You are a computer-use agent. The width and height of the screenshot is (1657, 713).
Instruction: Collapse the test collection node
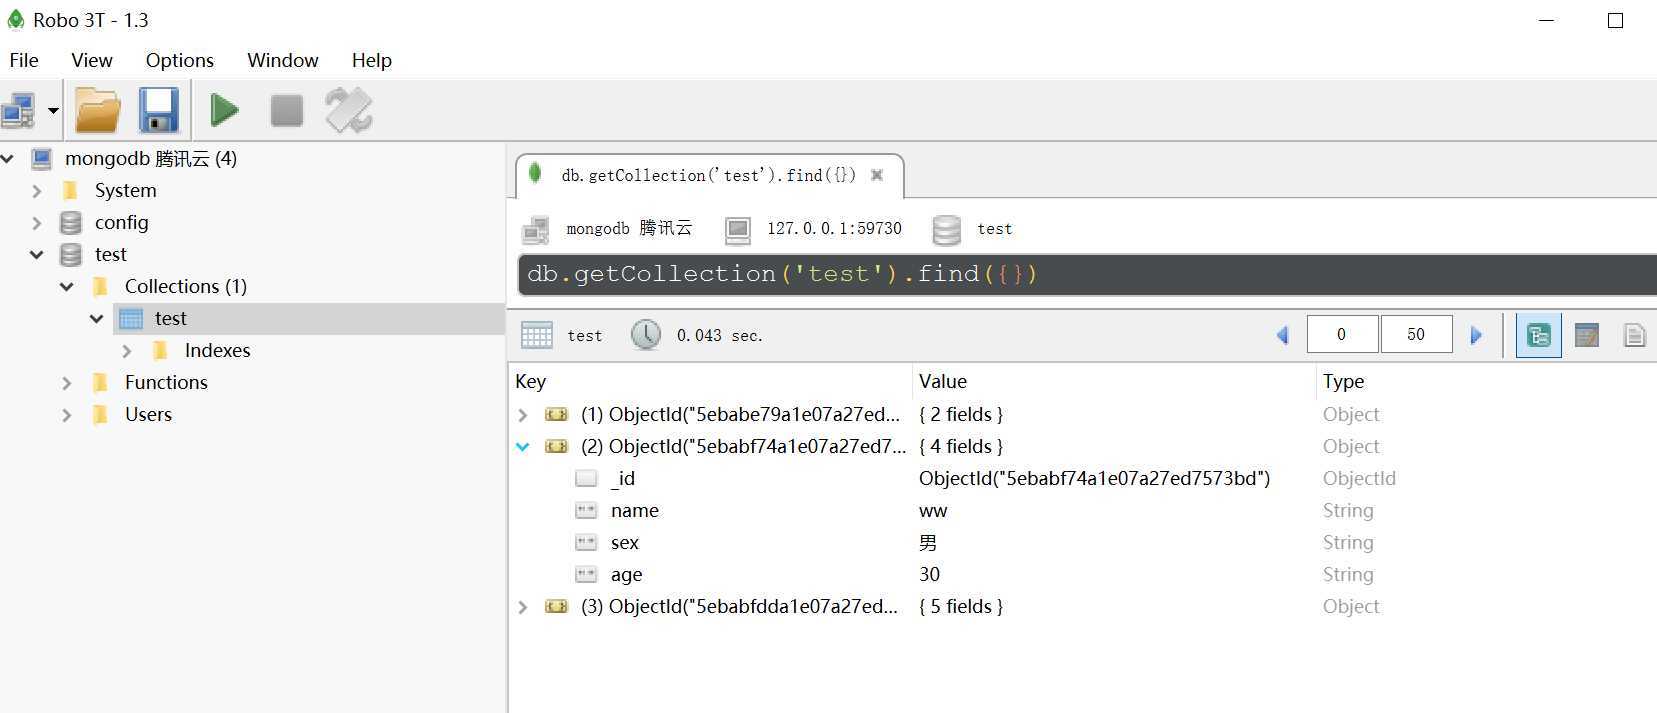97,318
